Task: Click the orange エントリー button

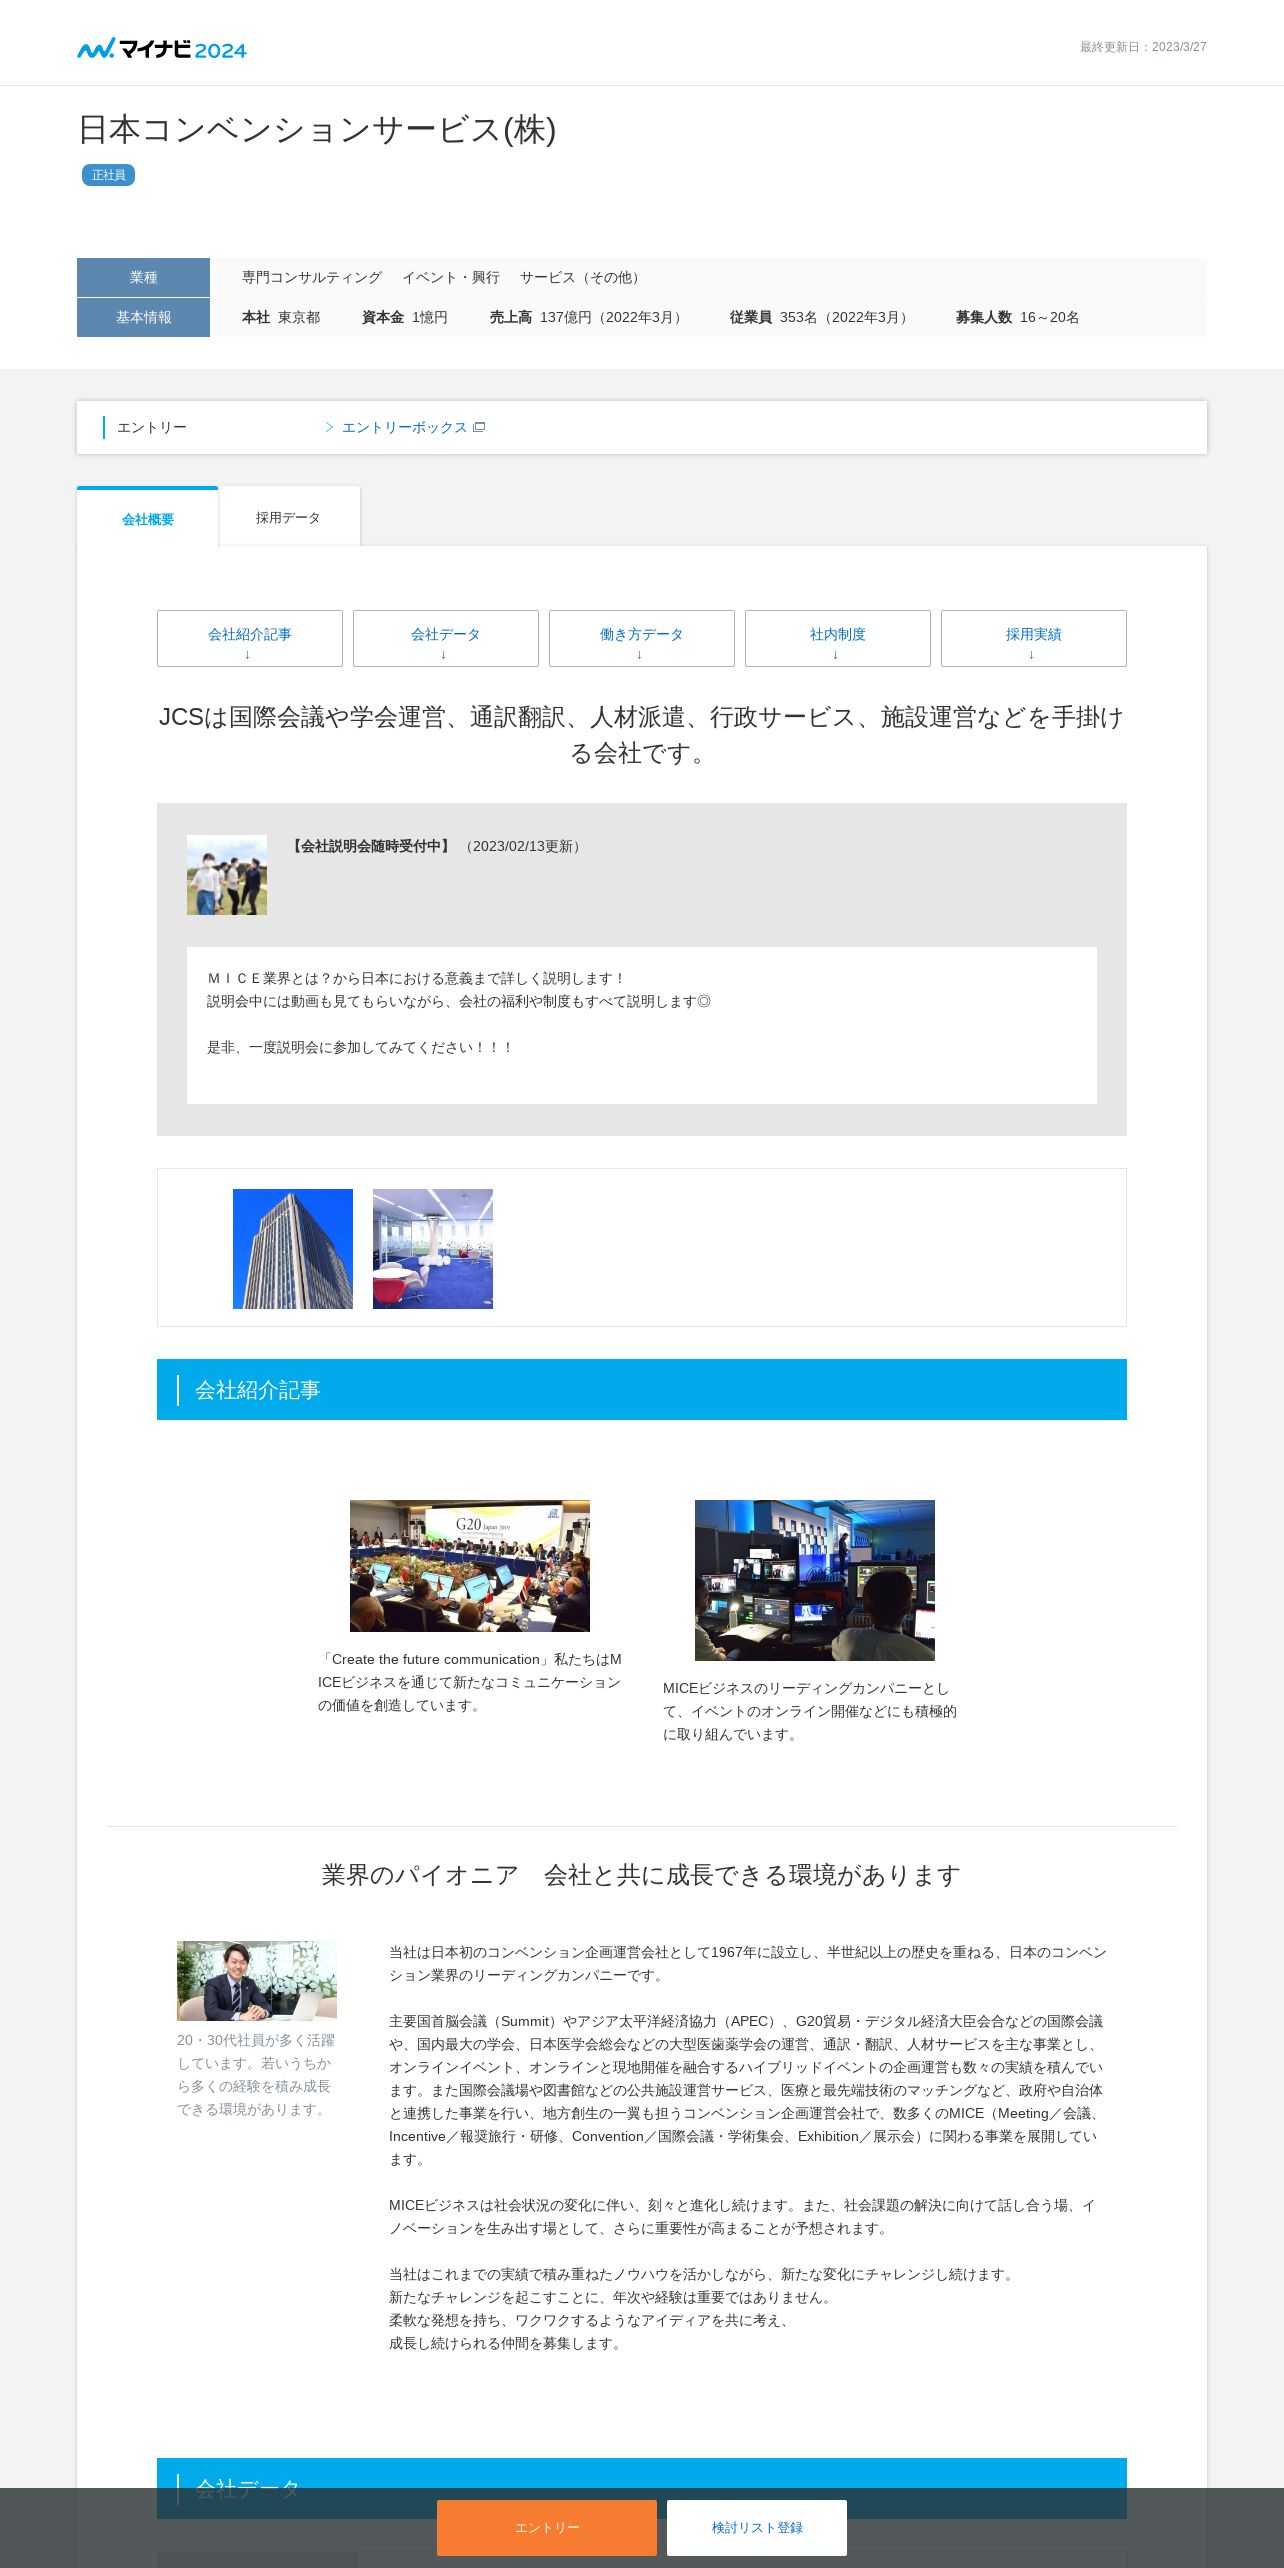Action: pyautogui.click(x=547, y=2527)
